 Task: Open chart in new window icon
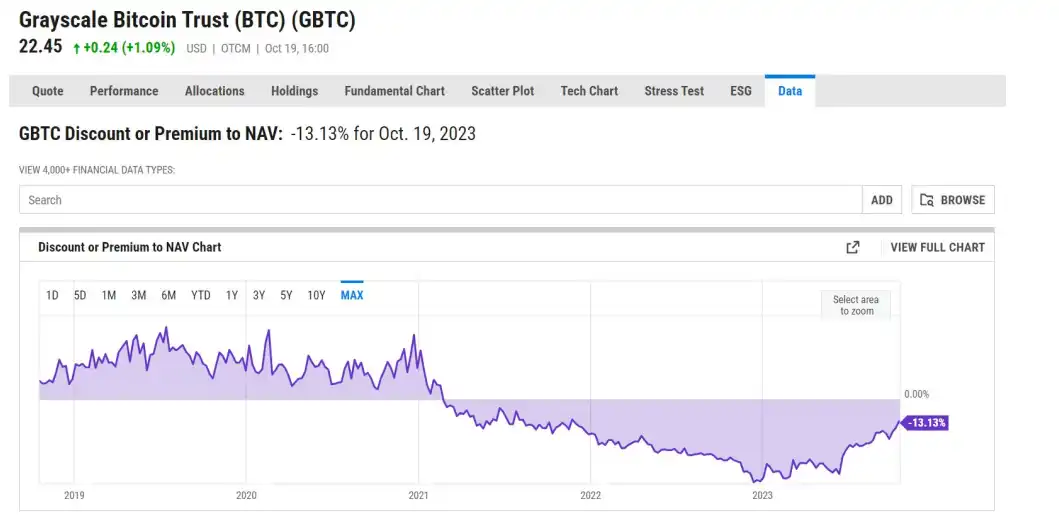[x=852, y=247]
